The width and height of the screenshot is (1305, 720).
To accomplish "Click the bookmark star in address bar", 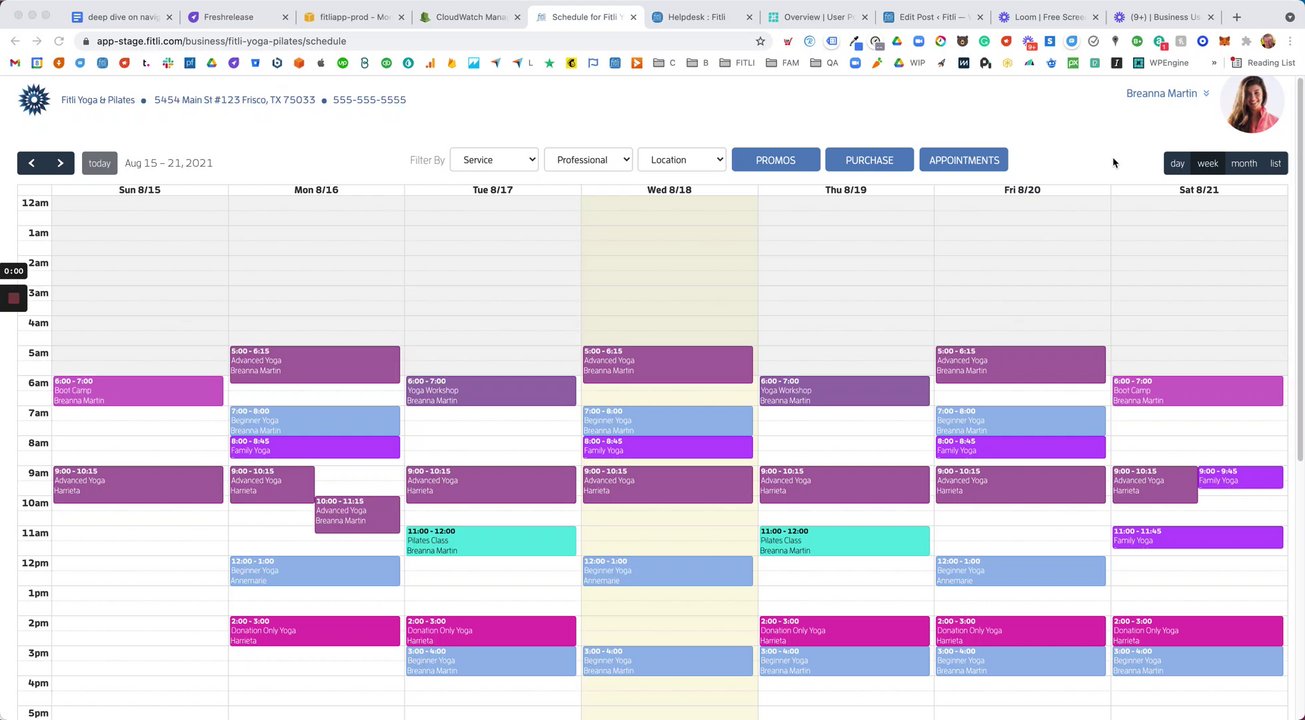I will tap(760, 41).
